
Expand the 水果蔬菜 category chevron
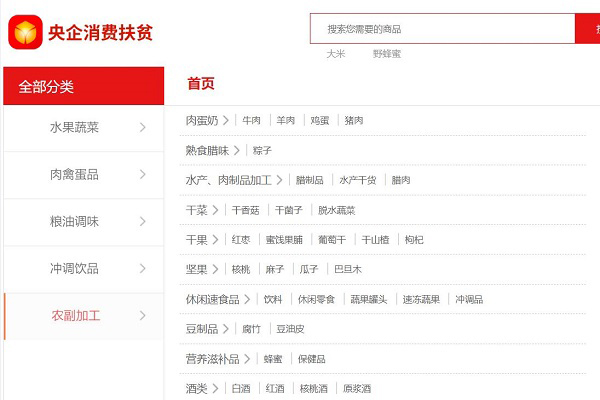(143, 127)
